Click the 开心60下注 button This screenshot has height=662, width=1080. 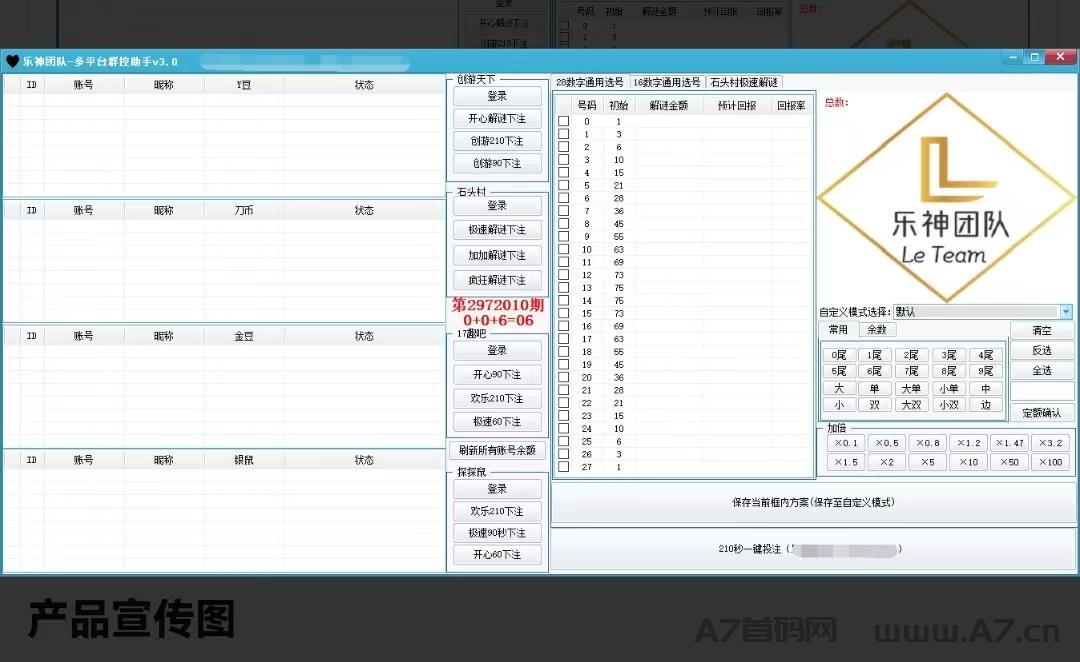[x=497, y=555]
